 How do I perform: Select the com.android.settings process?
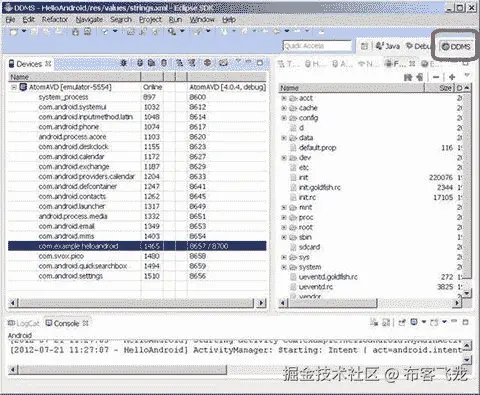click(x=137, y=276)
